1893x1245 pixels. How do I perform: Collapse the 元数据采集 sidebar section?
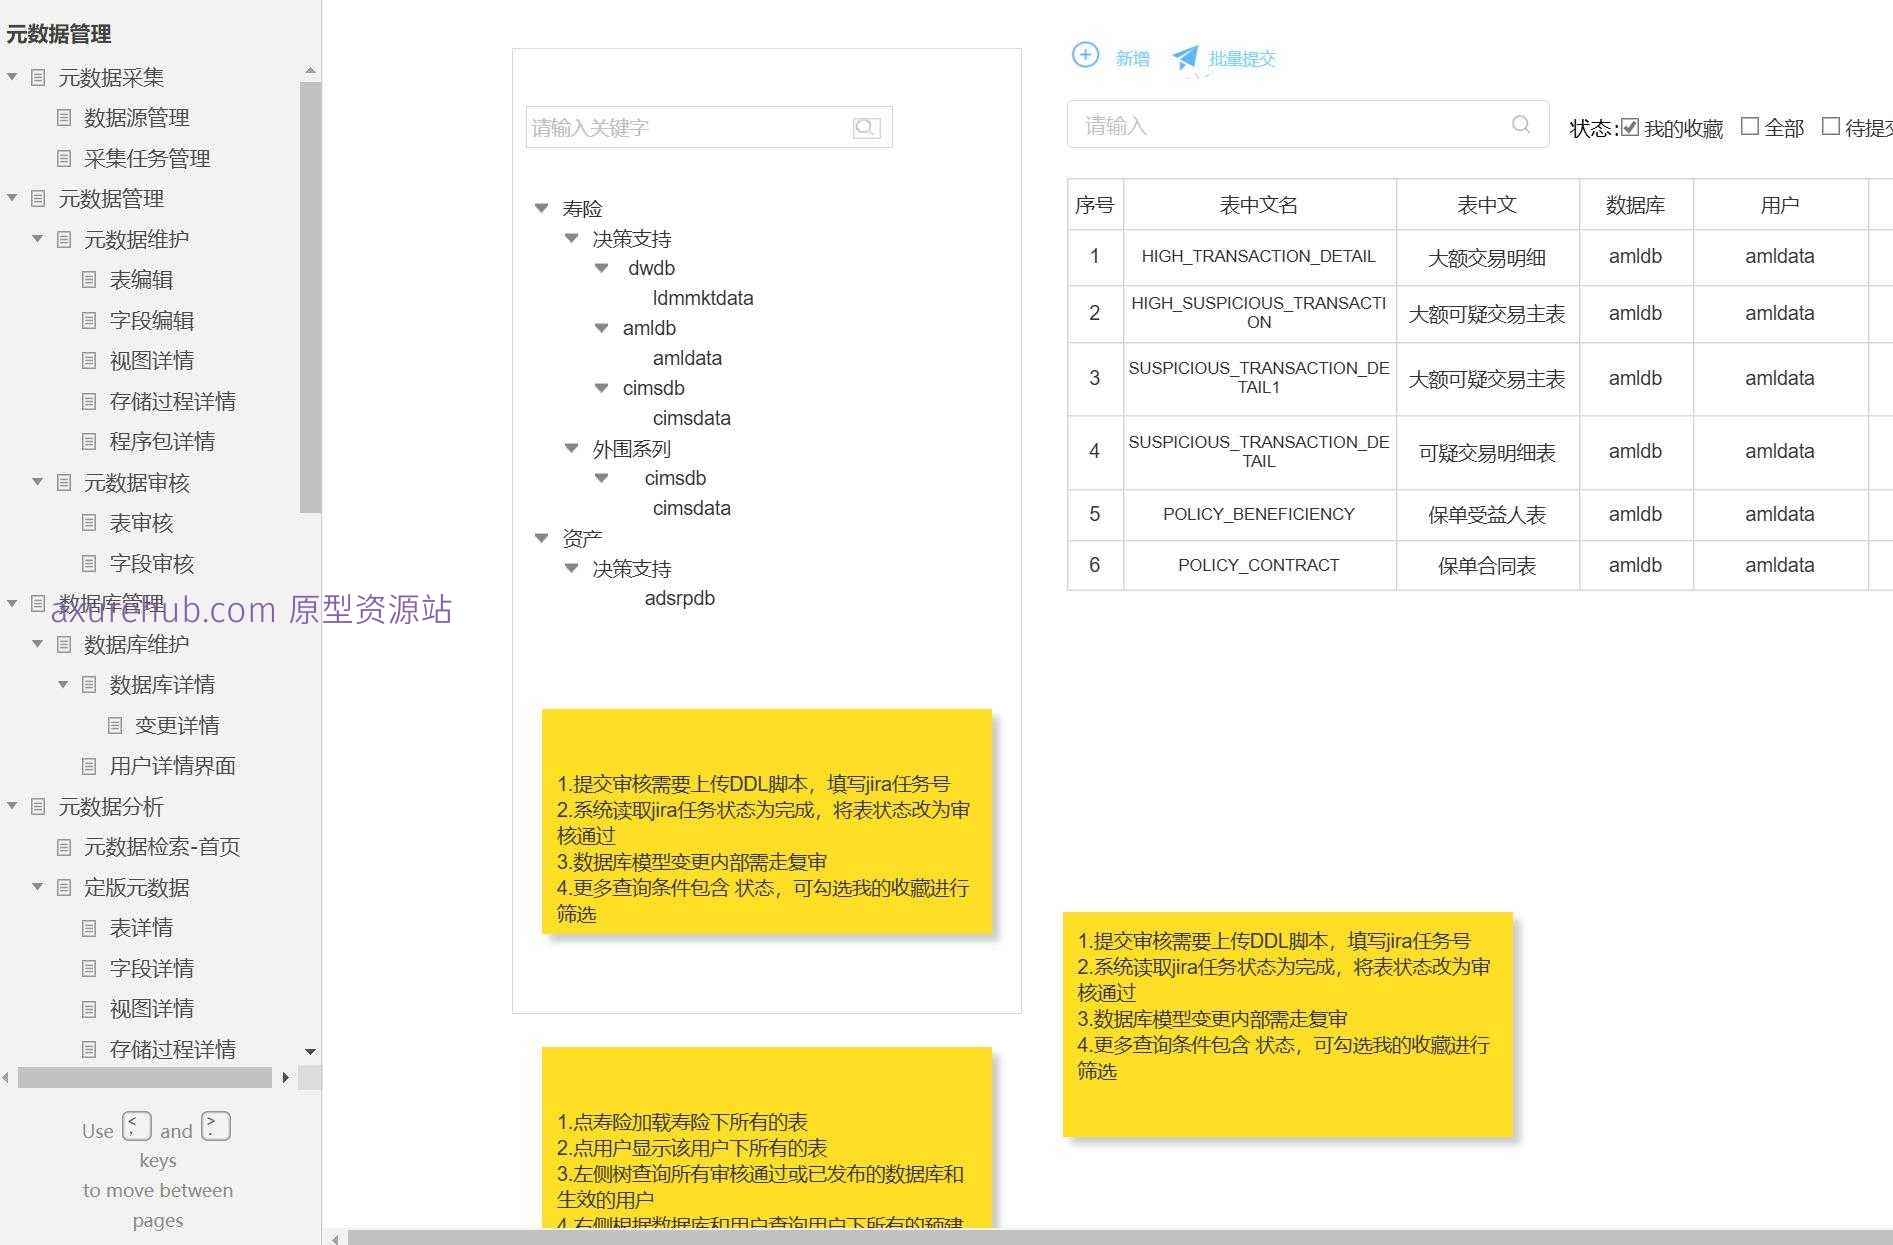12,76
